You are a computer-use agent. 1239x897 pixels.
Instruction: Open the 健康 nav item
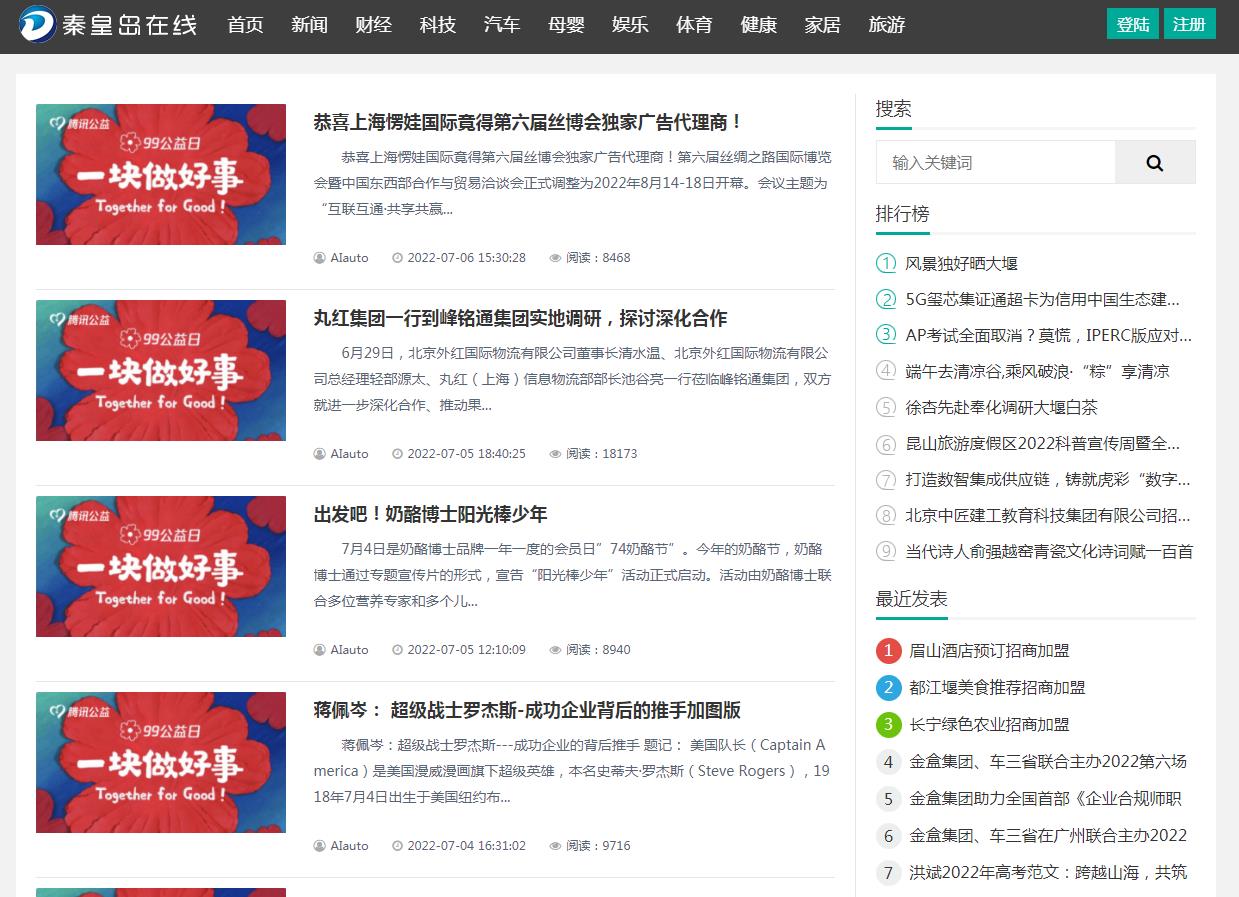(759, 25)
